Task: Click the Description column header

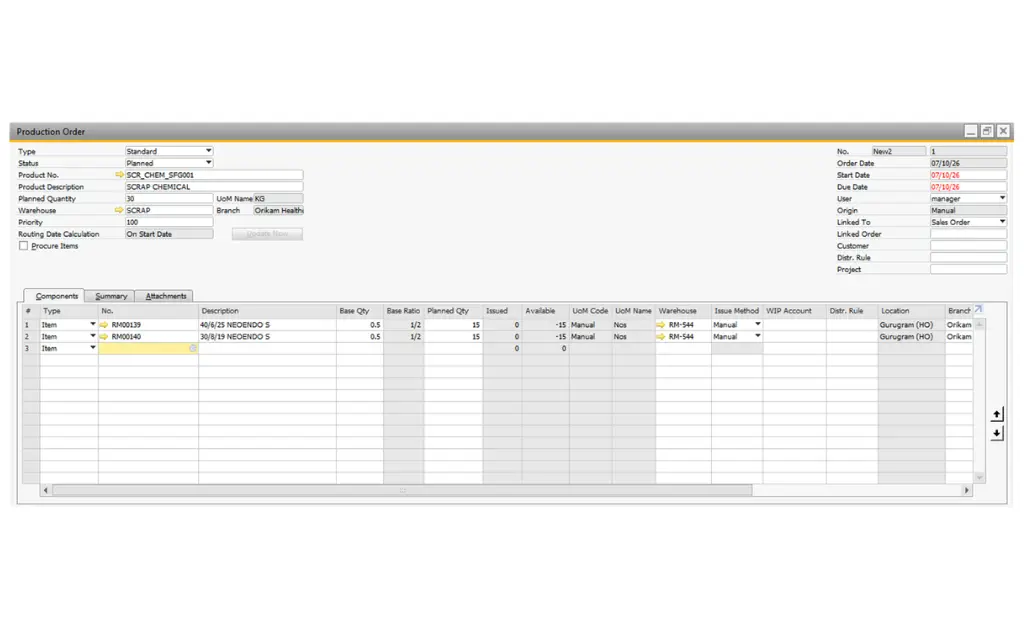Action: click(x=267, y=311)
